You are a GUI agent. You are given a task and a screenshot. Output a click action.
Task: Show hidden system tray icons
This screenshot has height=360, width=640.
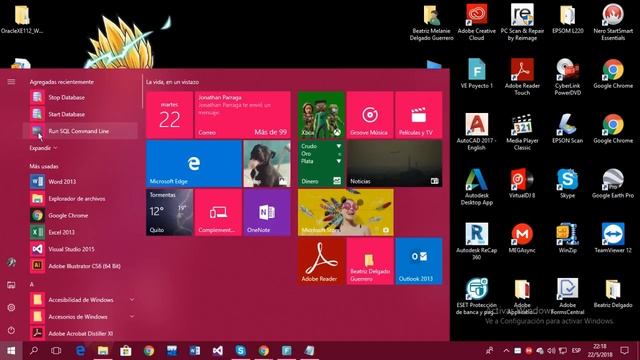(506, 351)
